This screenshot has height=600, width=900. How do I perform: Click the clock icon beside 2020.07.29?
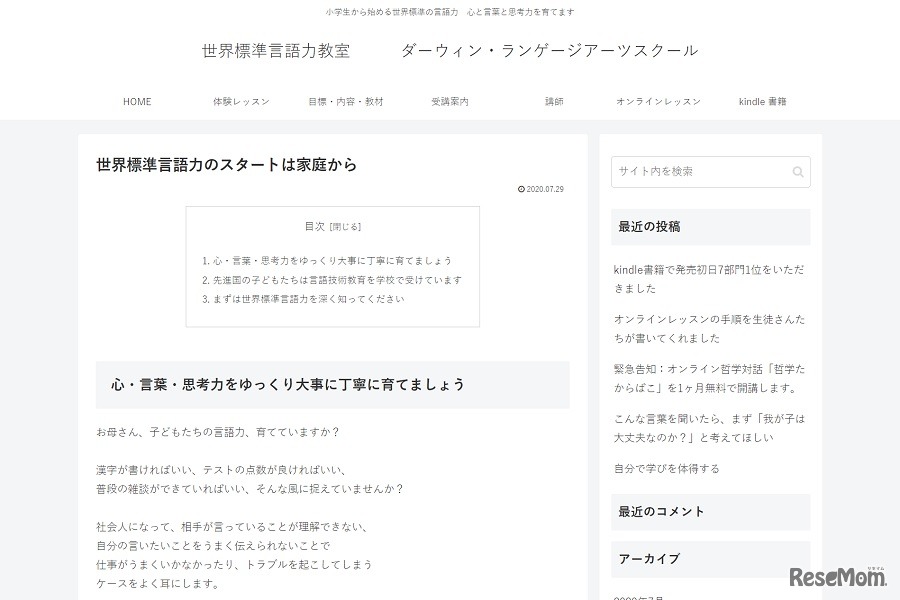(x=521, y=189)
